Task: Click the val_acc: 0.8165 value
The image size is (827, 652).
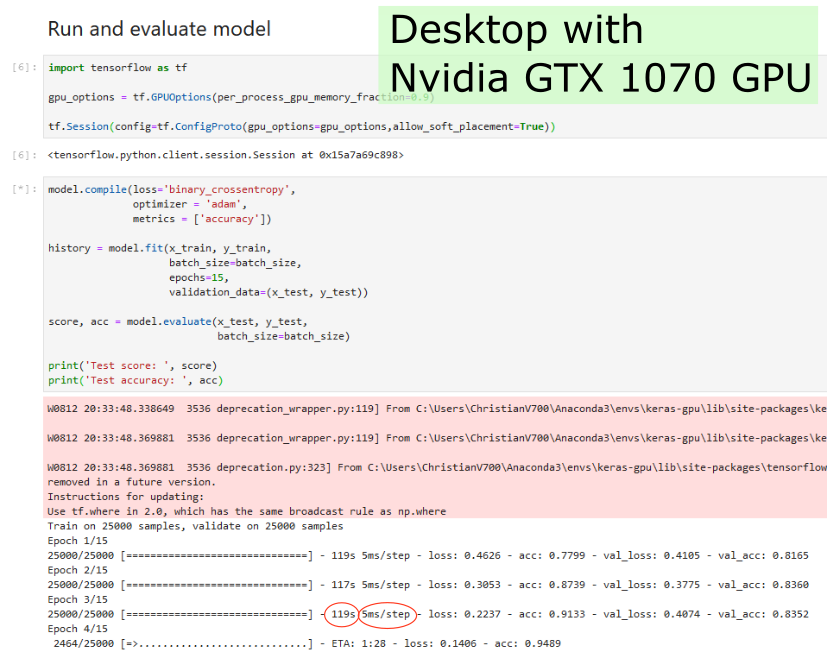Action: (x=763, y=555)
